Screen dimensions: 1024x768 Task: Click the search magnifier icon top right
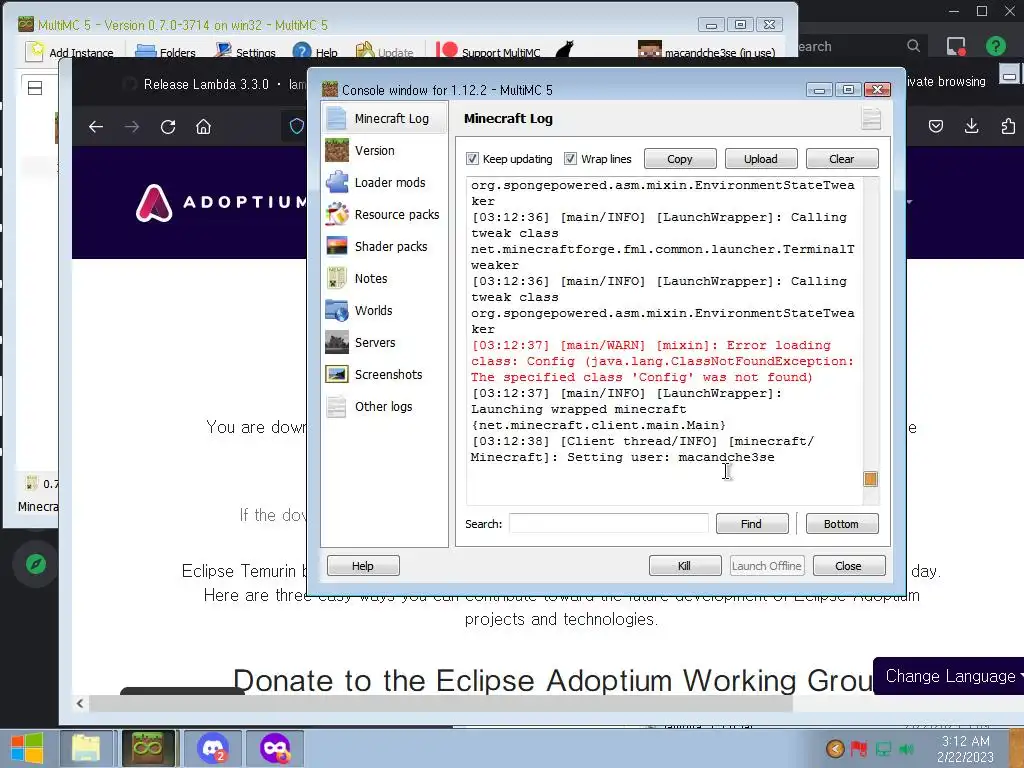click(914, 46)
